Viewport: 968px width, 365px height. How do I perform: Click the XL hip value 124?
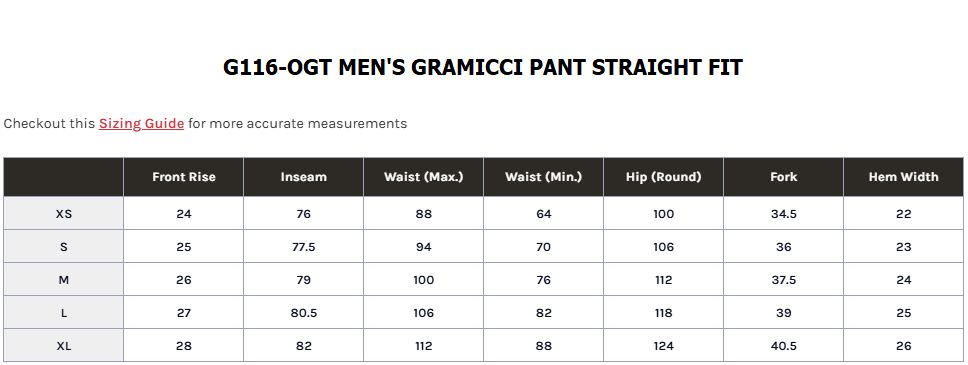pyautogui.click(x=663, y=346)
